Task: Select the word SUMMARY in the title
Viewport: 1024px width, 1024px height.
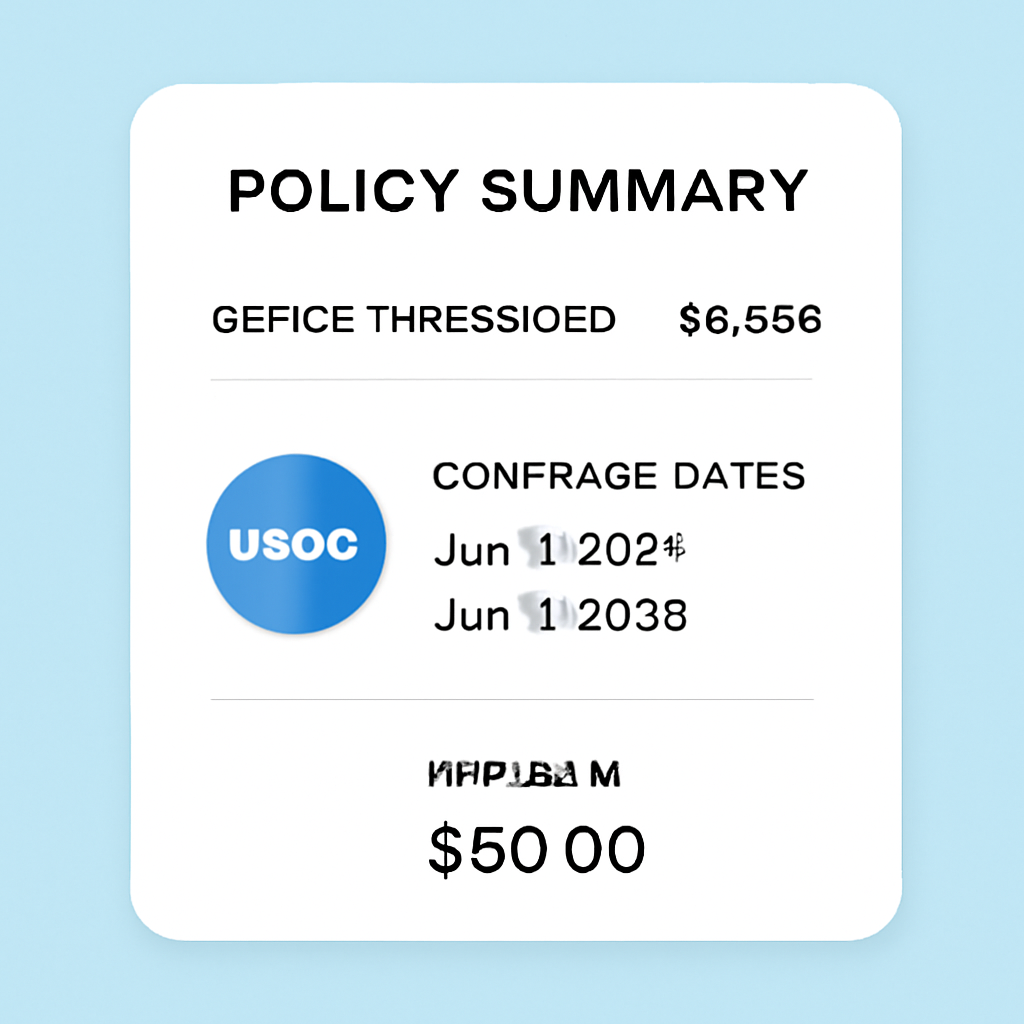Action: [645, 190]
